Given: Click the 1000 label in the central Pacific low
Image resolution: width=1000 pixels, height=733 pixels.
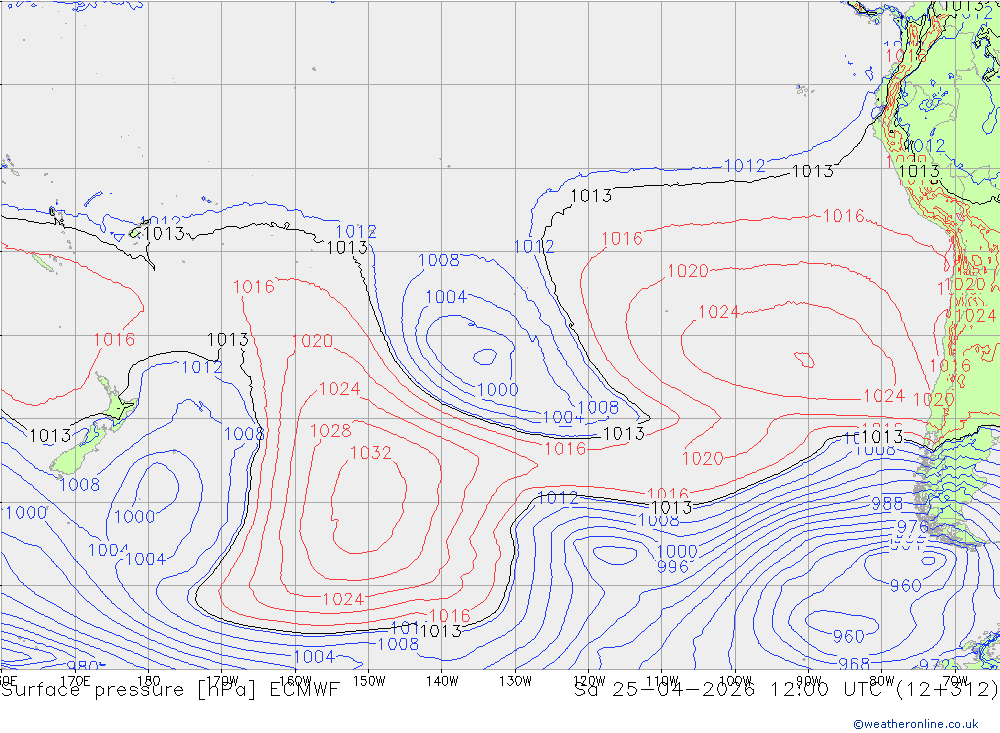Looking at the screenshot, I should click(497, 390).
